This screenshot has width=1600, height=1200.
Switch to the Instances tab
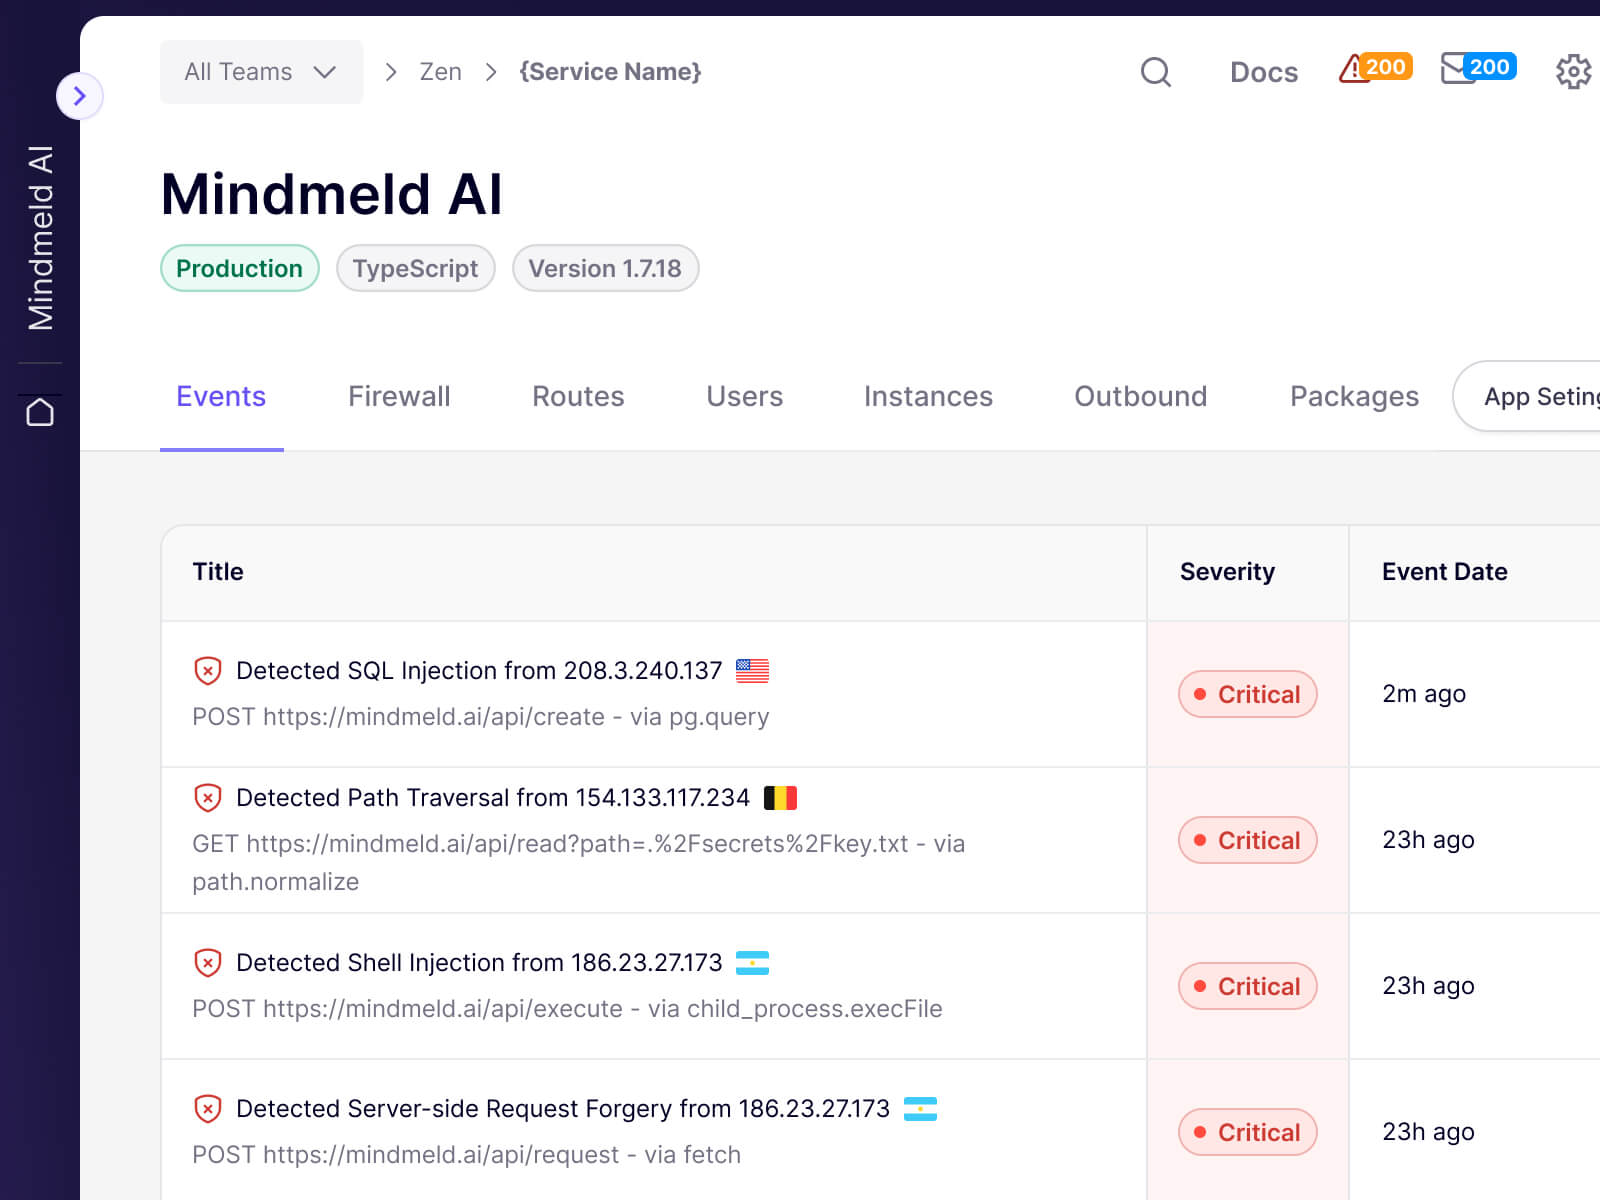coord(928,397)
